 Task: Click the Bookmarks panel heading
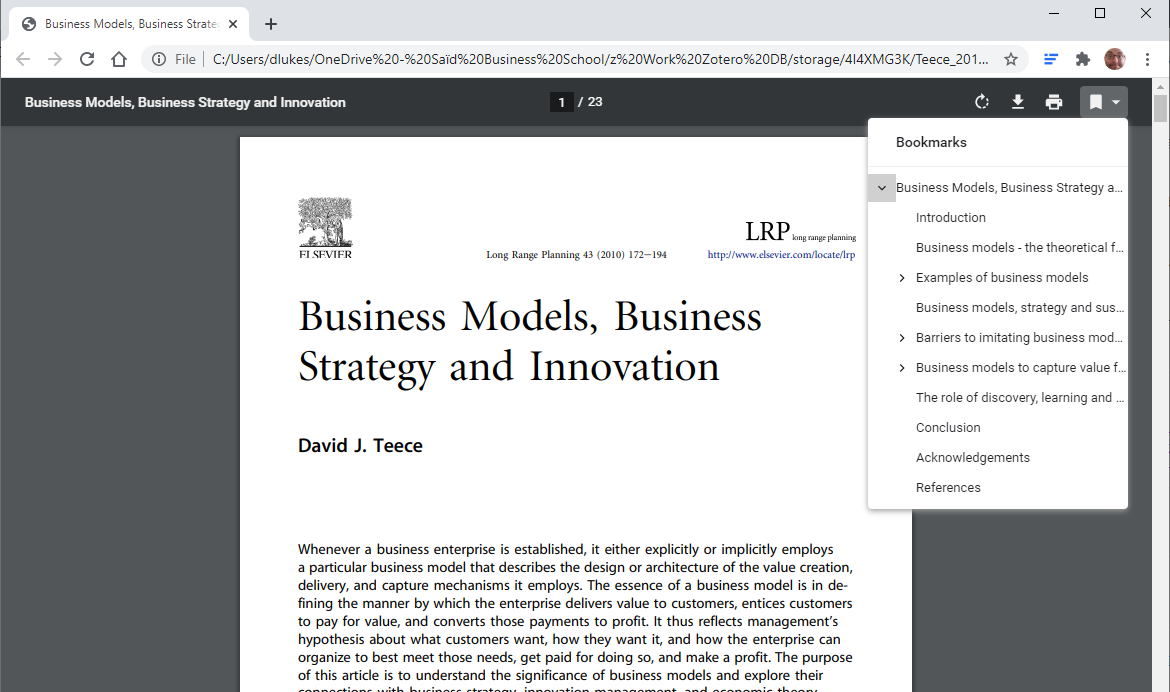coord(931,142)
